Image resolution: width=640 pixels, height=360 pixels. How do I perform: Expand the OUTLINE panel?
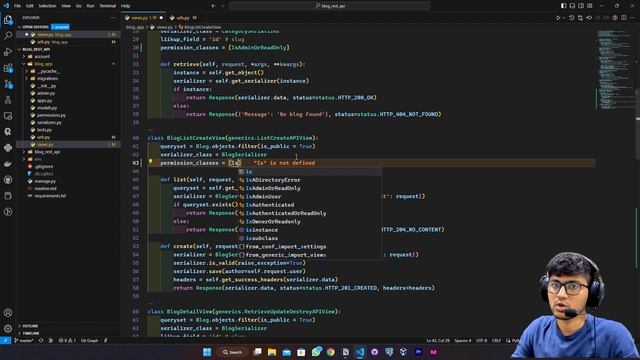(30, 326)
